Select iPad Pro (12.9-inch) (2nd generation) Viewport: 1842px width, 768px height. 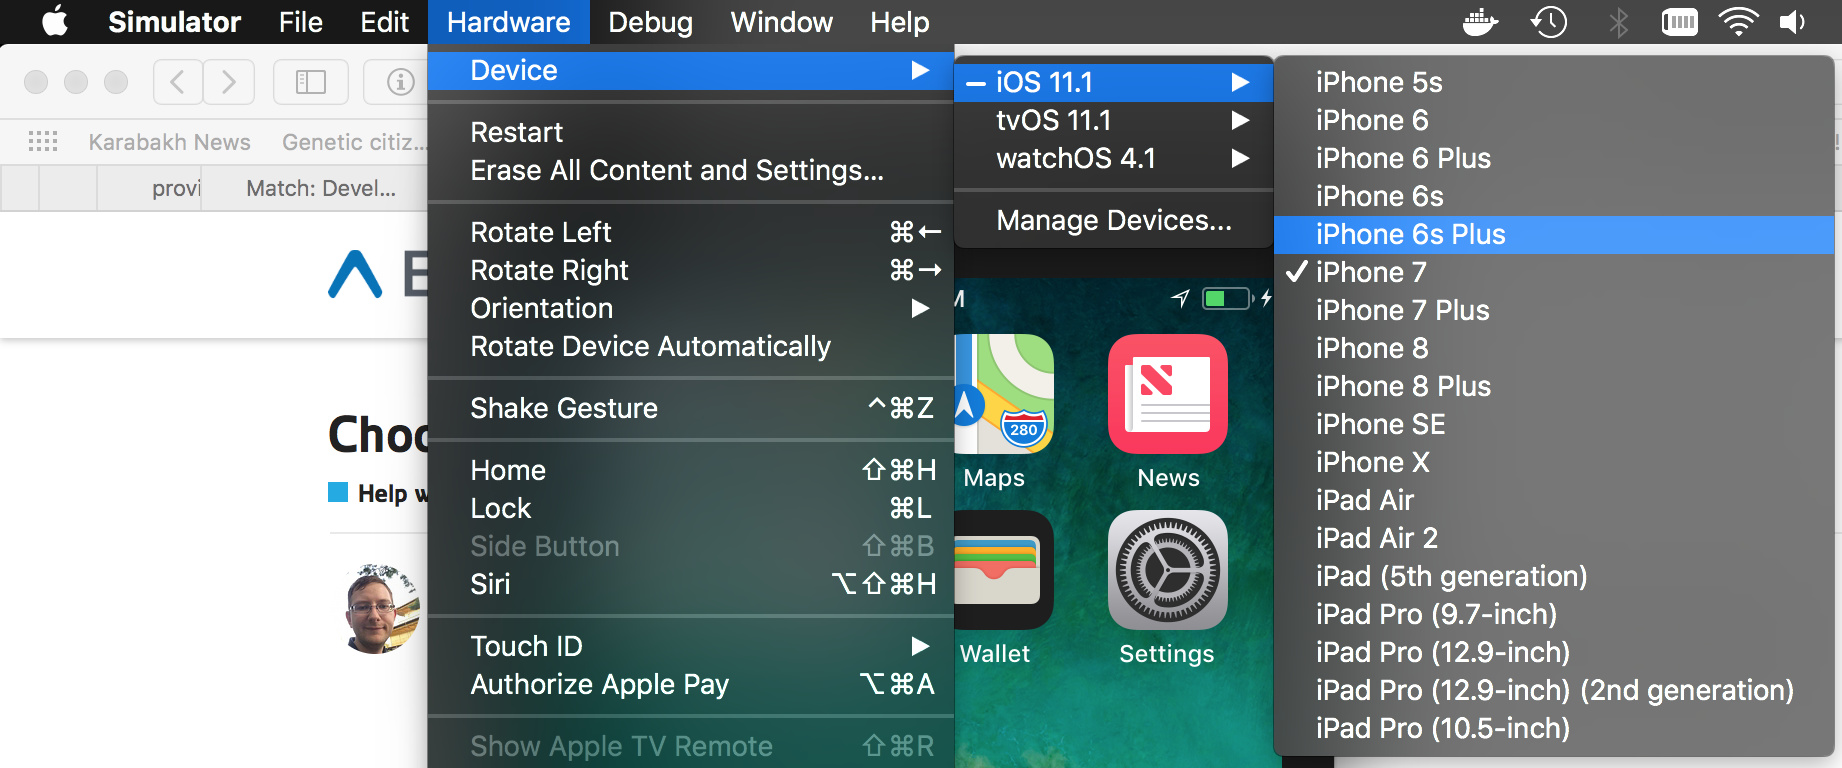(x=1554, y=690)
